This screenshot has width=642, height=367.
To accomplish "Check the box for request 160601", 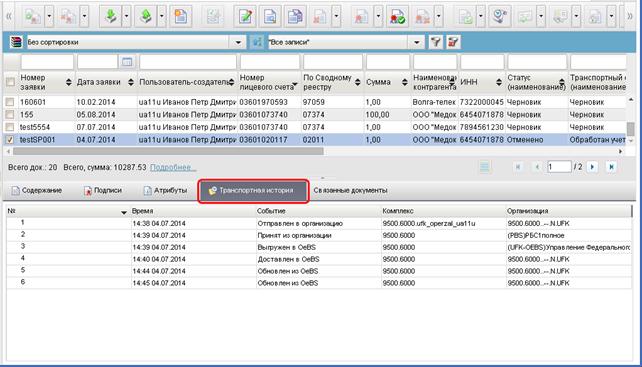I will tap(10, 102).
